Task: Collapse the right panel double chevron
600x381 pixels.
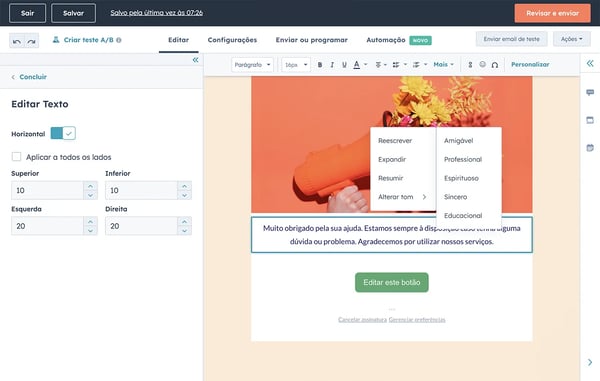Action: point(590,63)
